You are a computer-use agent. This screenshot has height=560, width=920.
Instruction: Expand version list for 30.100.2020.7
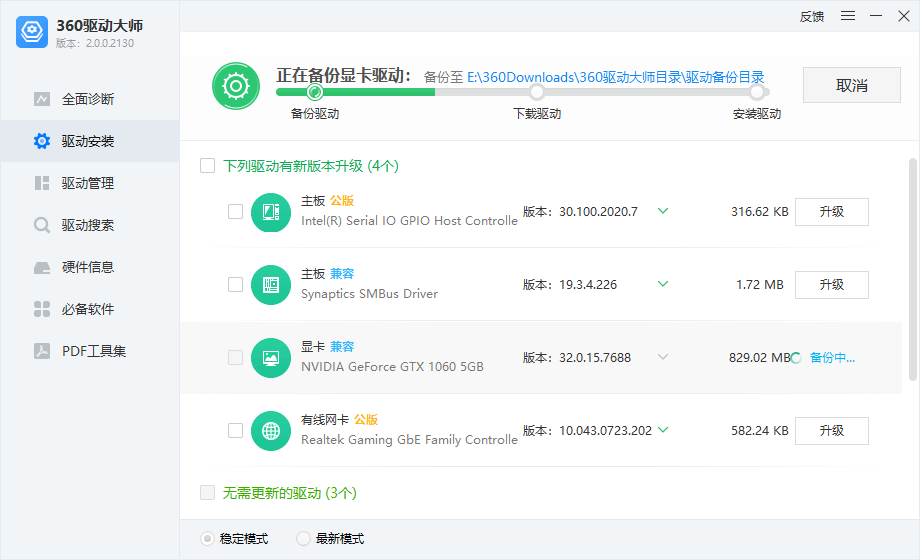pyautogui.click(x=663, y=211)
